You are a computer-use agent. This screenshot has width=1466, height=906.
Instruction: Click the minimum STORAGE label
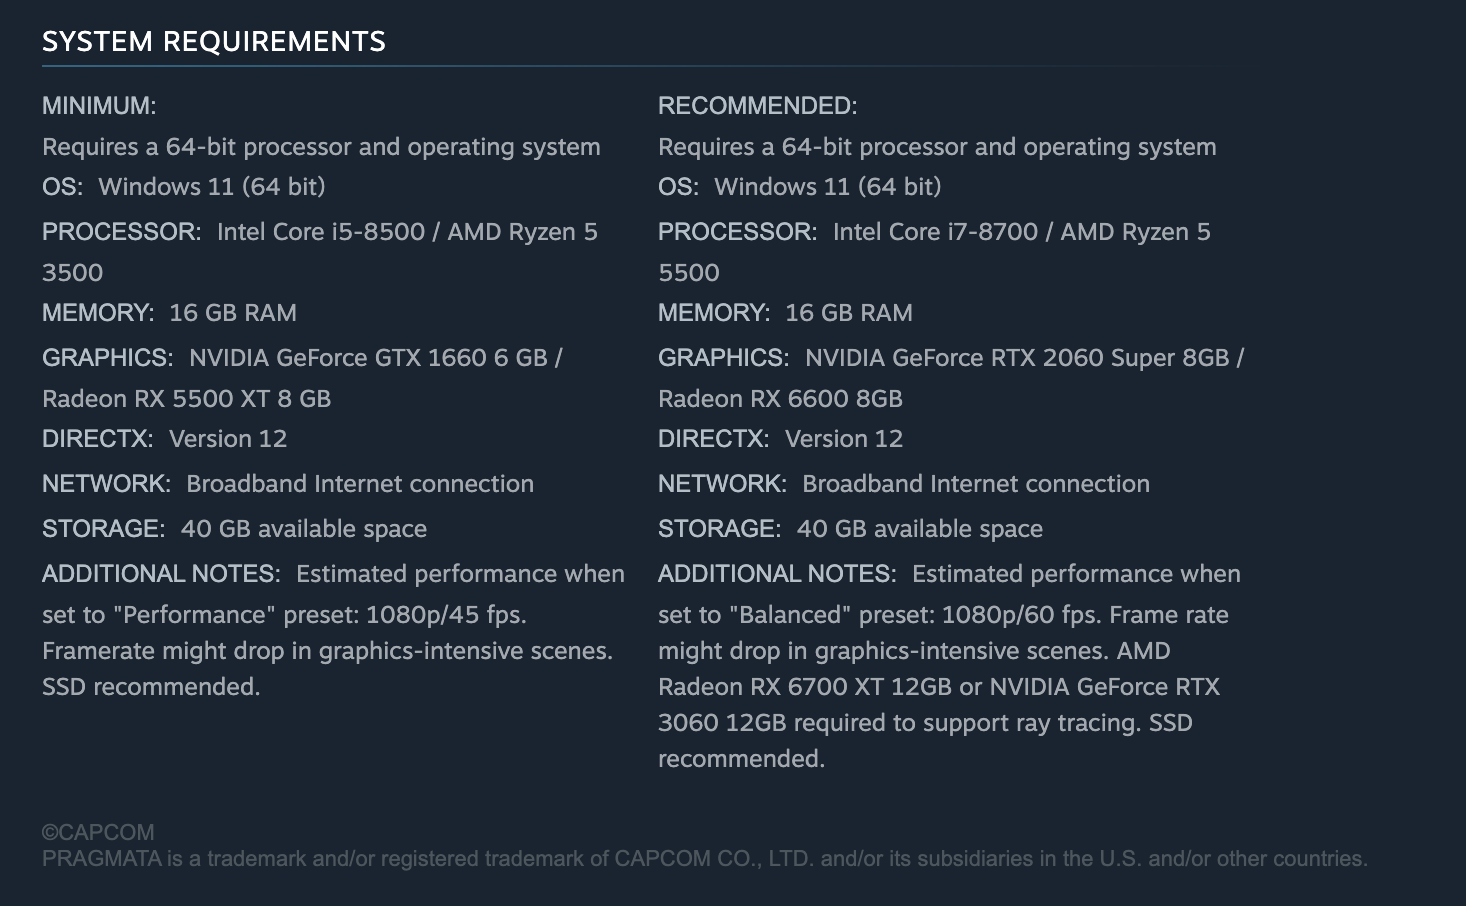[x=103, y=529]
